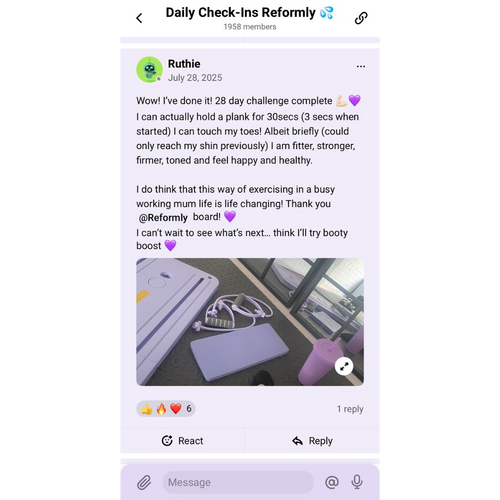Select the fire reaction emoji
Image resolution: width=500 pixels, height=500 pixels.
pyautogui.click(x=161, y=409)
